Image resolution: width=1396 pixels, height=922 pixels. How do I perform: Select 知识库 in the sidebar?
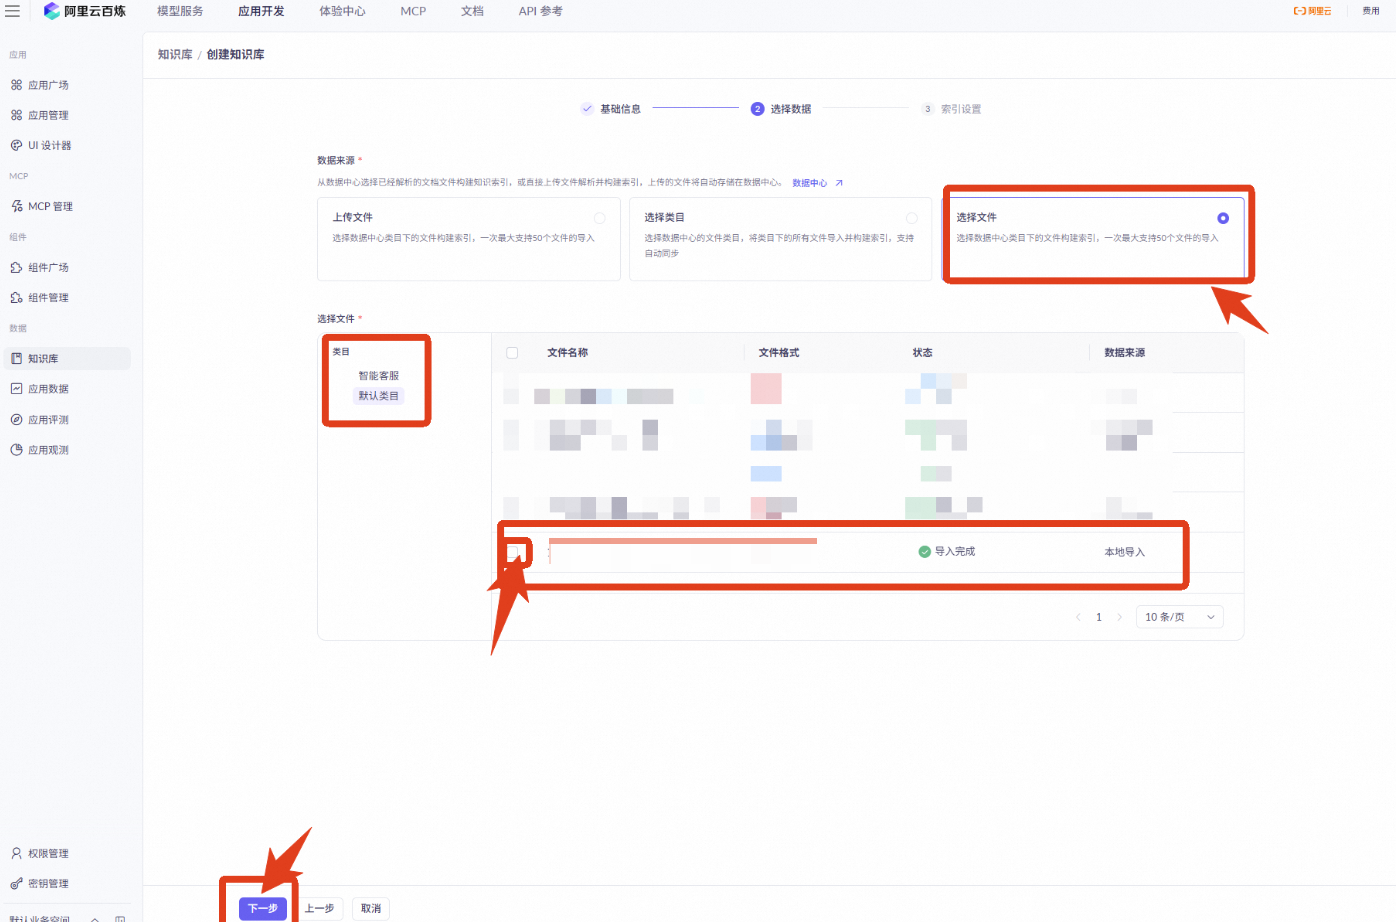tap(67, 358)
